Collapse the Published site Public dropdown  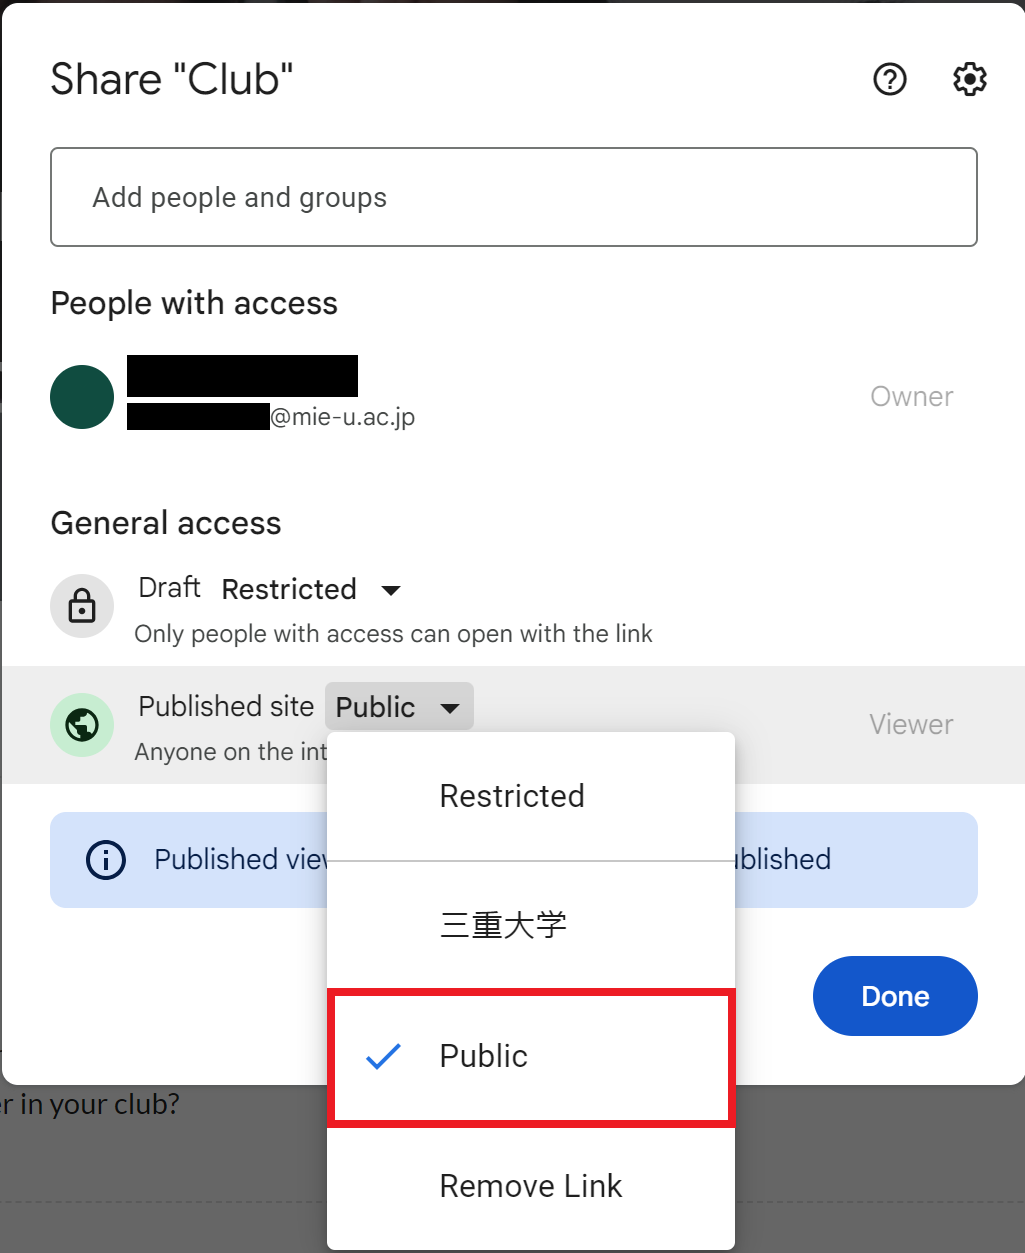(x=399, y=707)
